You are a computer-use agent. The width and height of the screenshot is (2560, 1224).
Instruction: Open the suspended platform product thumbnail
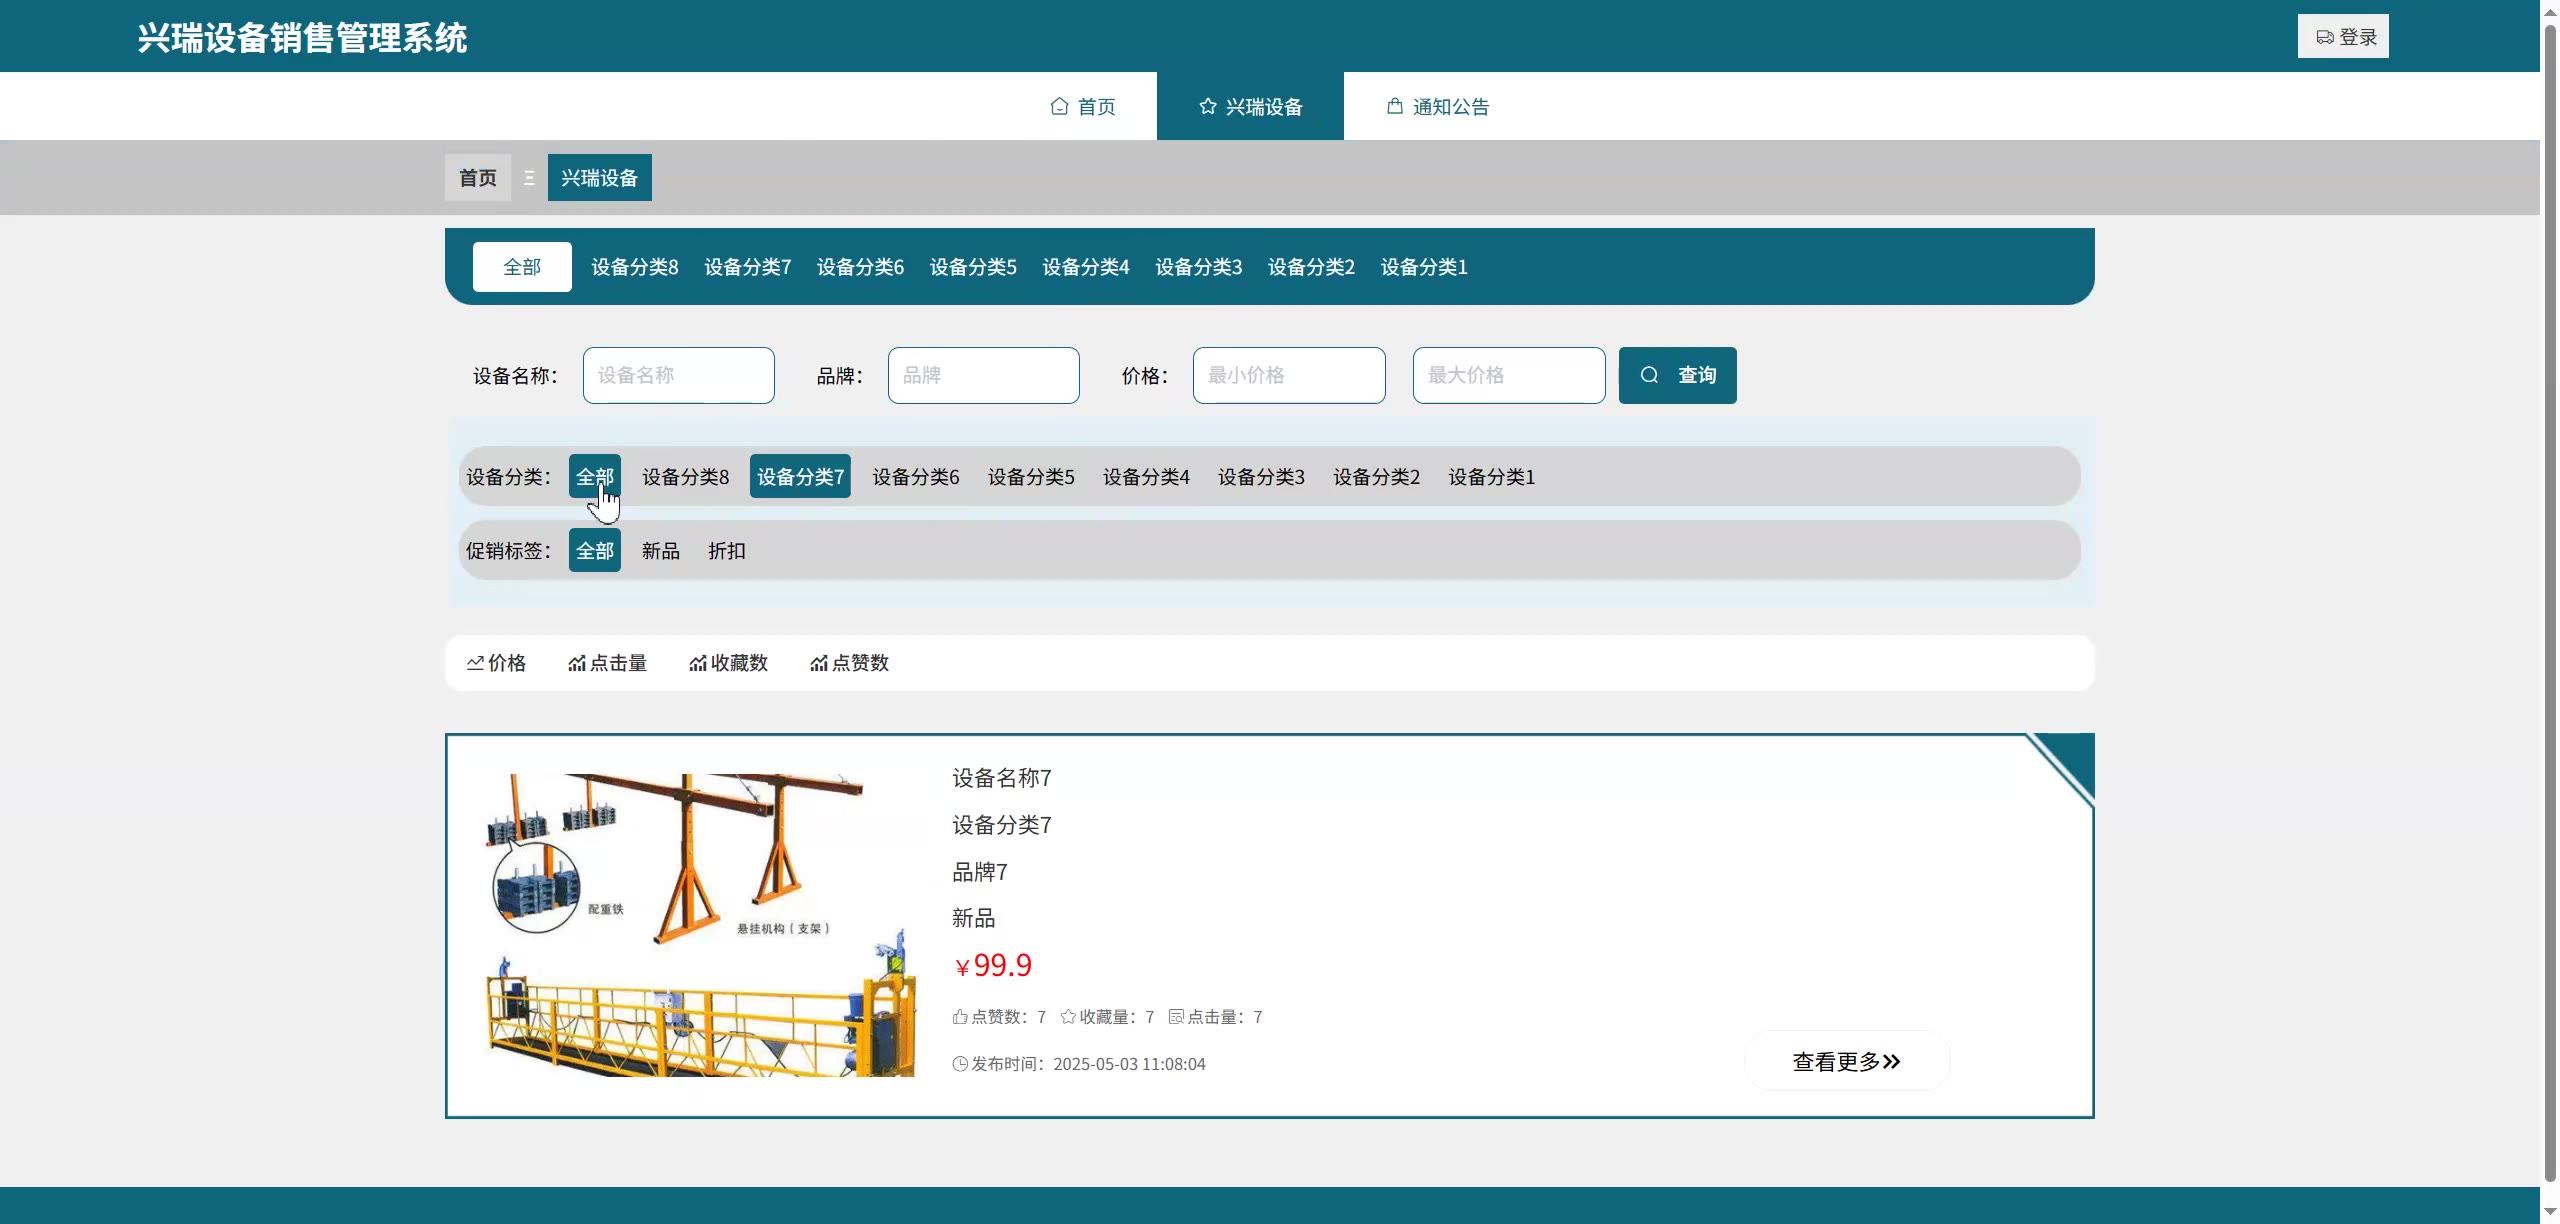(x=700, y=925)
